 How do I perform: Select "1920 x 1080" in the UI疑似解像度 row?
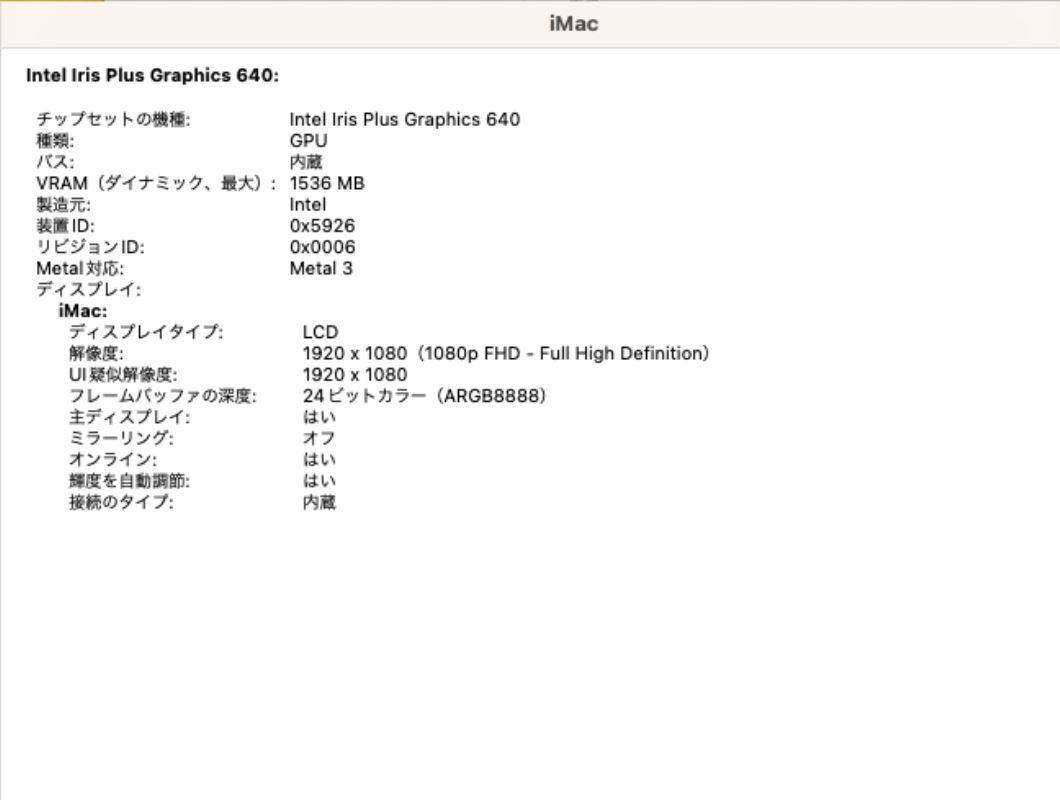point(355,375)
